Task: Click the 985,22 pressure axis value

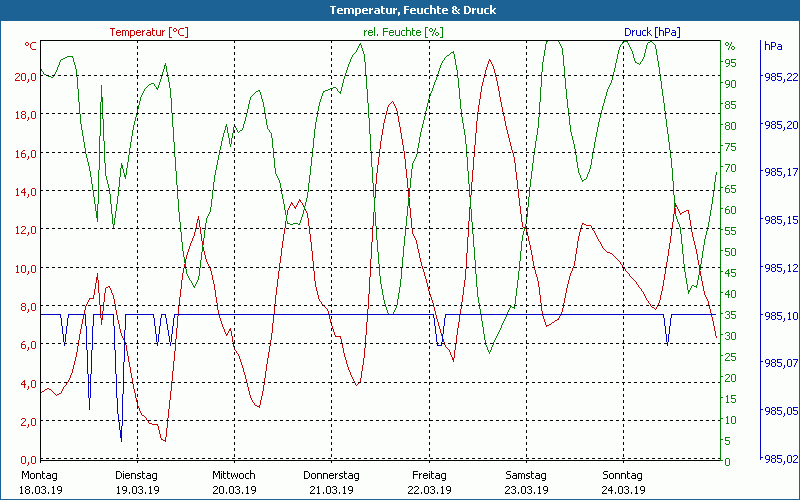Action: [x=780, y=77]
